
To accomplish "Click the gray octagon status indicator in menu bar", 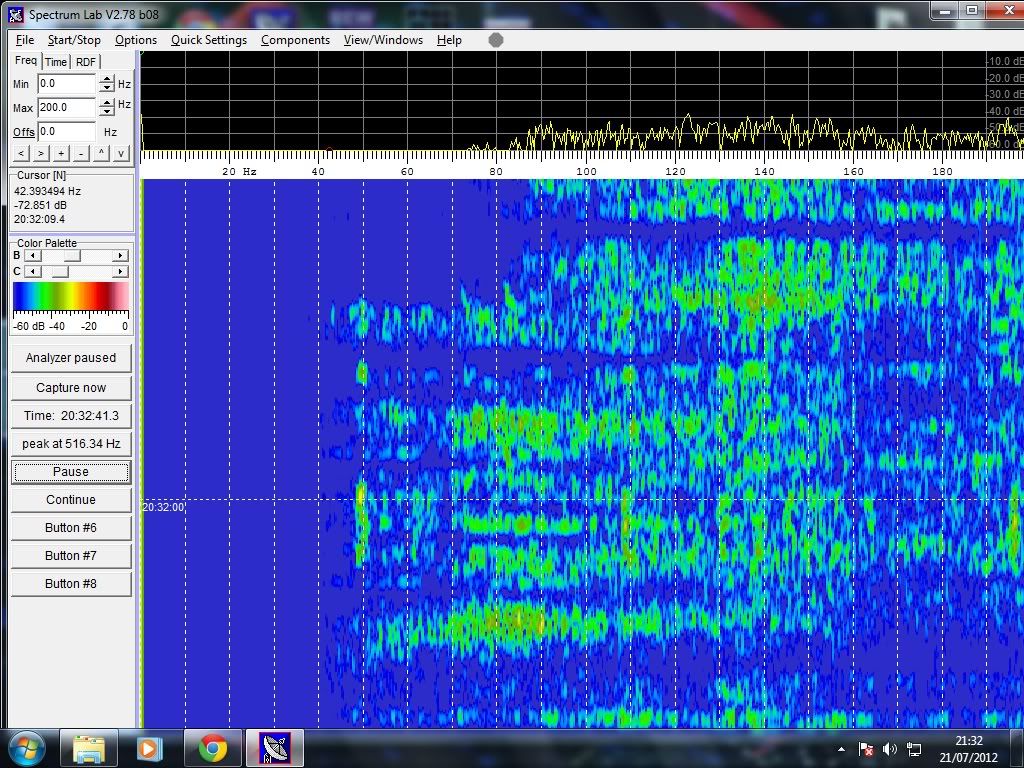I will (496, 40).
